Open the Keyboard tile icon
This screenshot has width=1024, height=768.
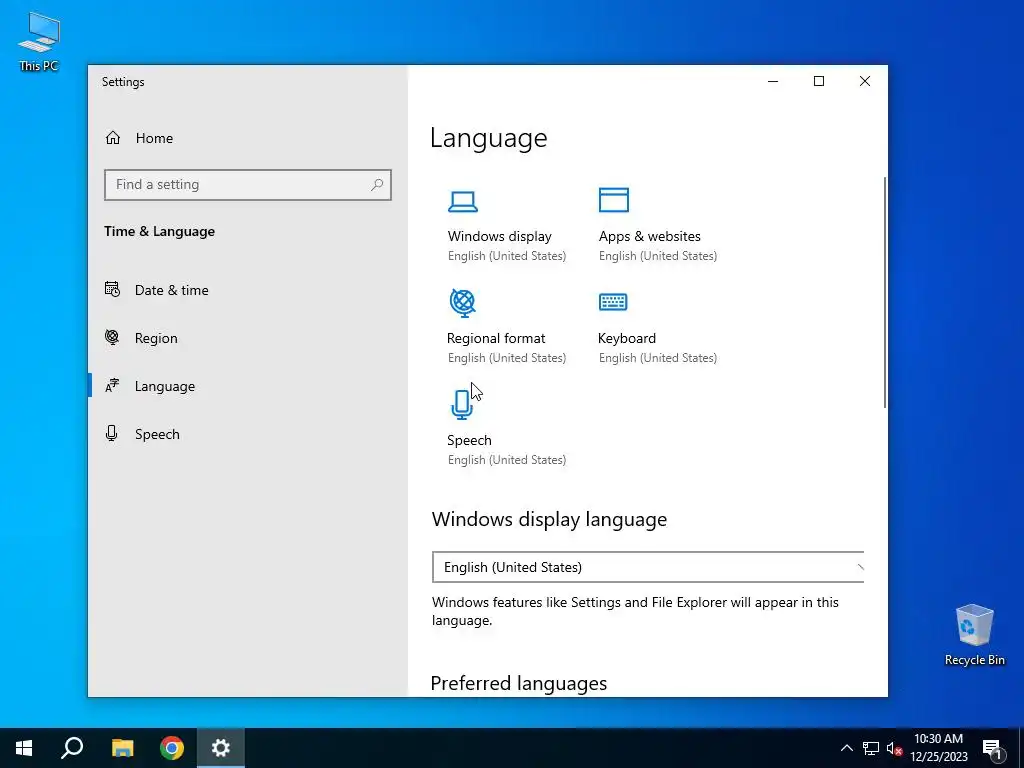(x=613, y=302)
